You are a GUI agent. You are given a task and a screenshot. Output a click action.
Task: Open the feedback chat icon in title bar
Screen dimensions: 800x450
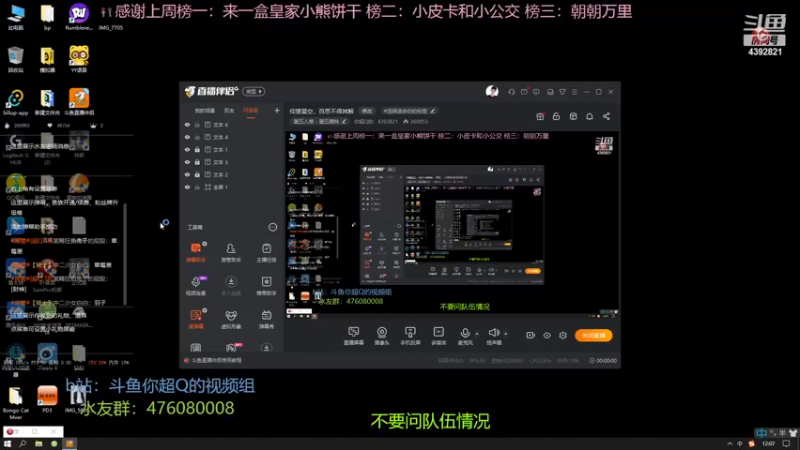click(536, 92)
